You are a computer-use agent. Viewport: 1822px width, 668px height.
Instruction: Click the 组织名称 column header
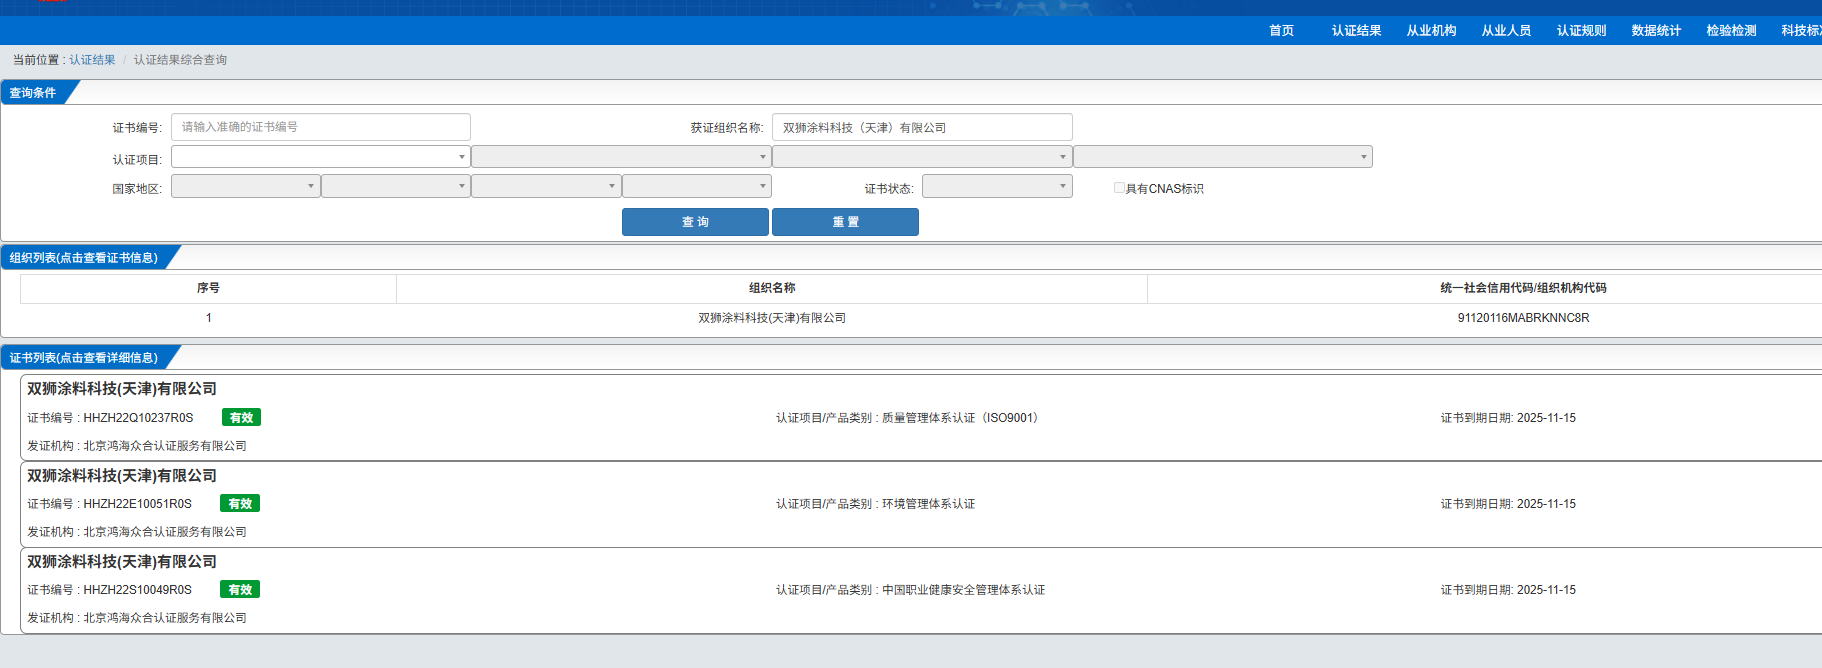(x=772, y=288)
